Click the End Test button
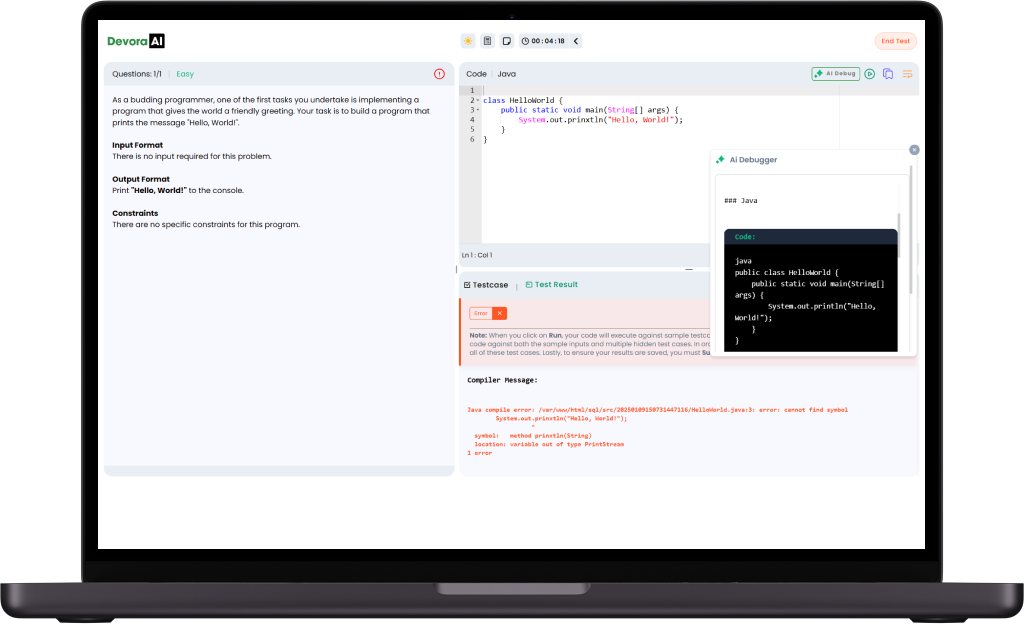Image resolution: width=1024 pixels, height=624 pixels. [x=895, y=41]
